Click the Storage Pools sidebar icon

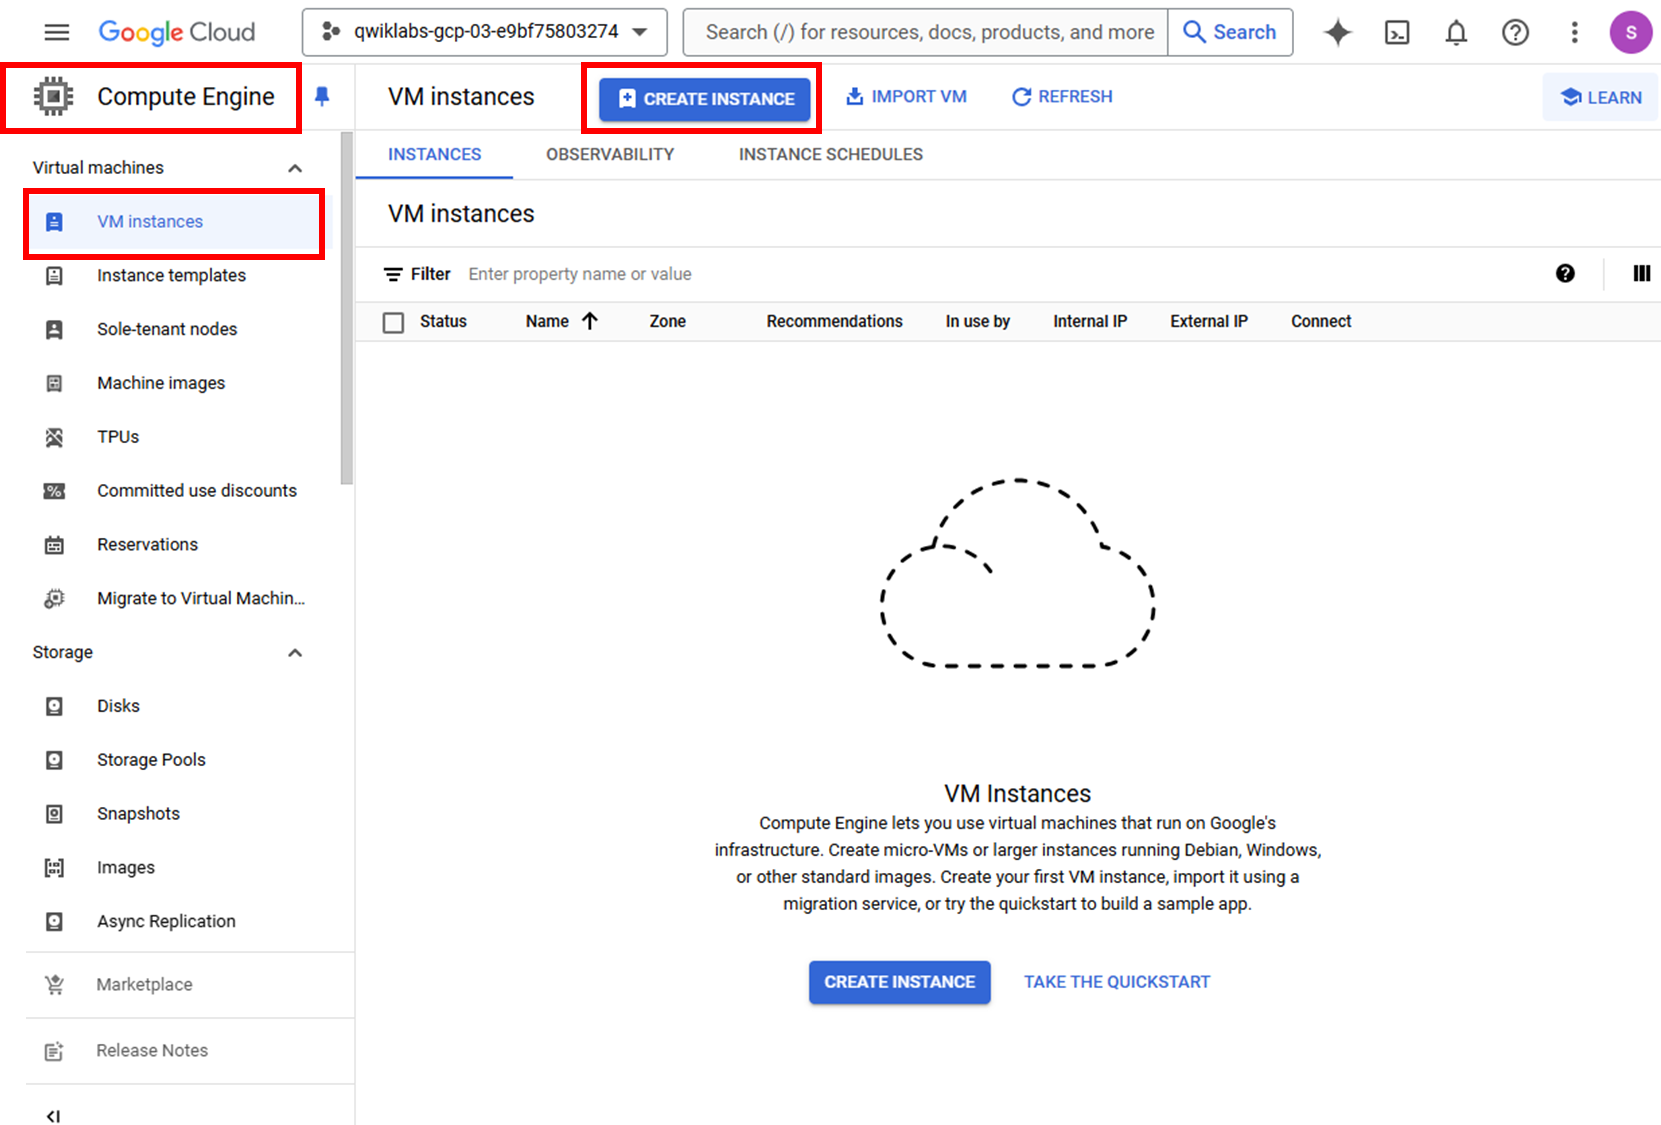[54, 760]
